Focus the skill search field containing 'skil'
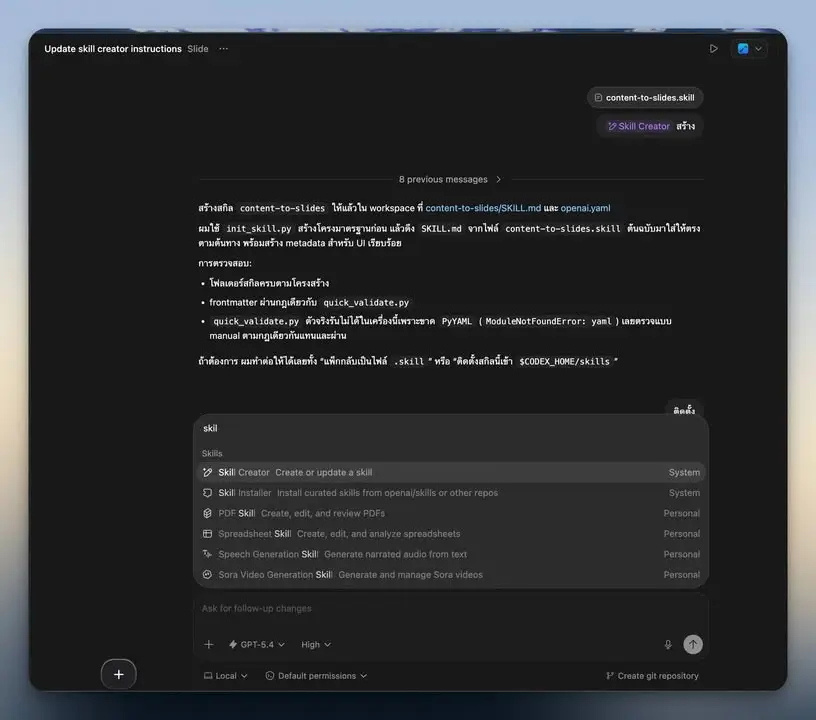The height and width of the screenshot is (720, 816). click(451, 428)
